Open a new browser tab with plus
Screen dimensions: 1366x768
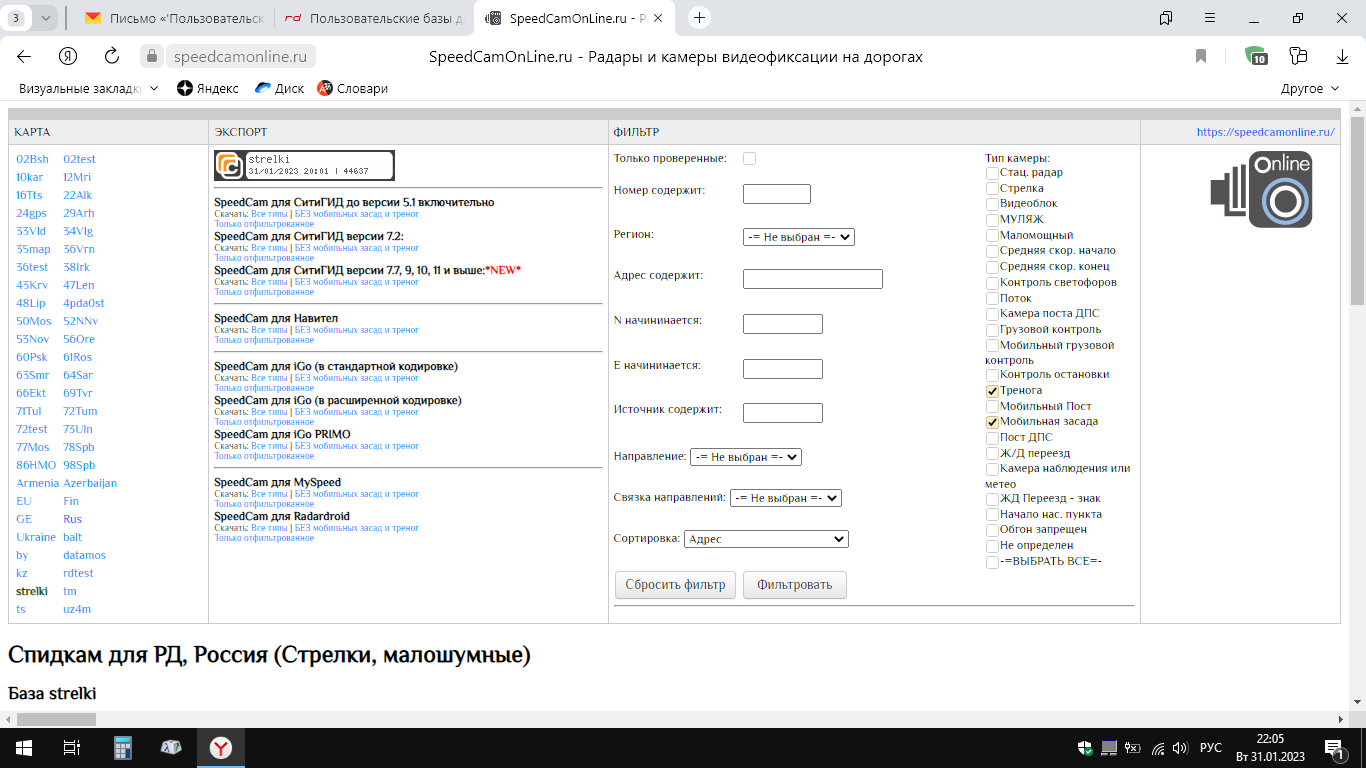[x=700, y=18]
